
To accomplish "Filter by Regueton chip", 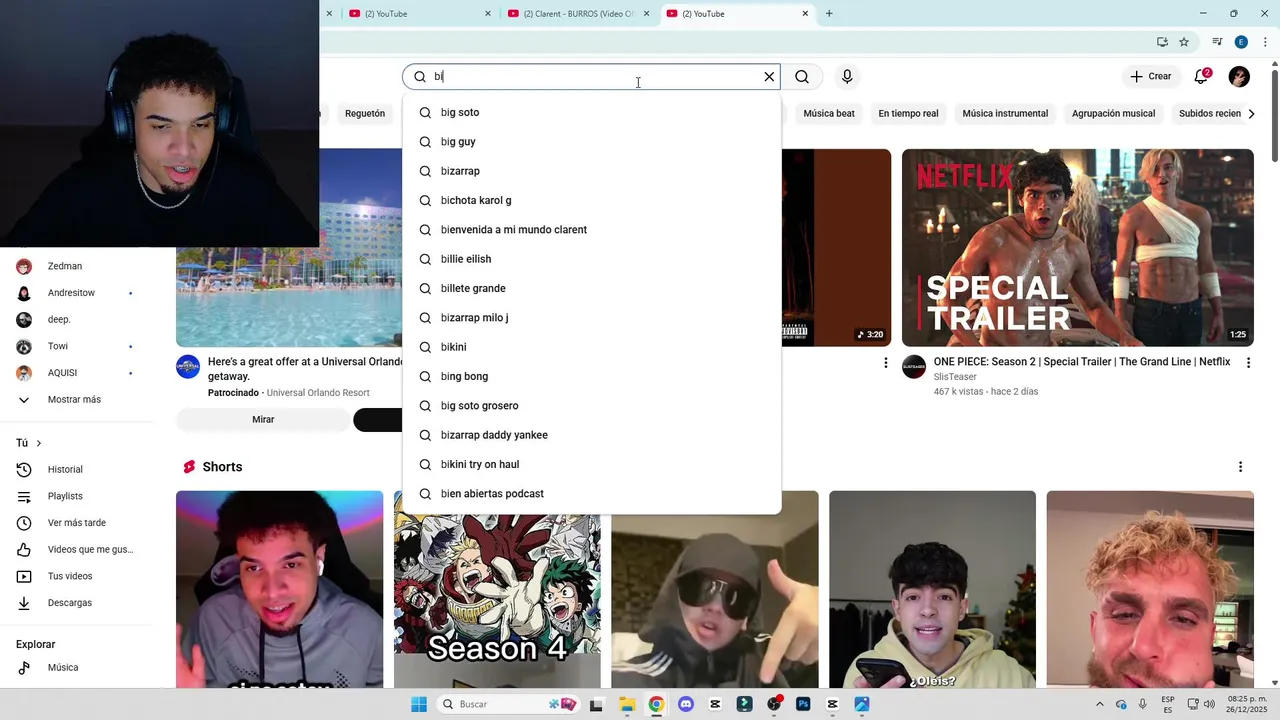I will pos(365,114).
